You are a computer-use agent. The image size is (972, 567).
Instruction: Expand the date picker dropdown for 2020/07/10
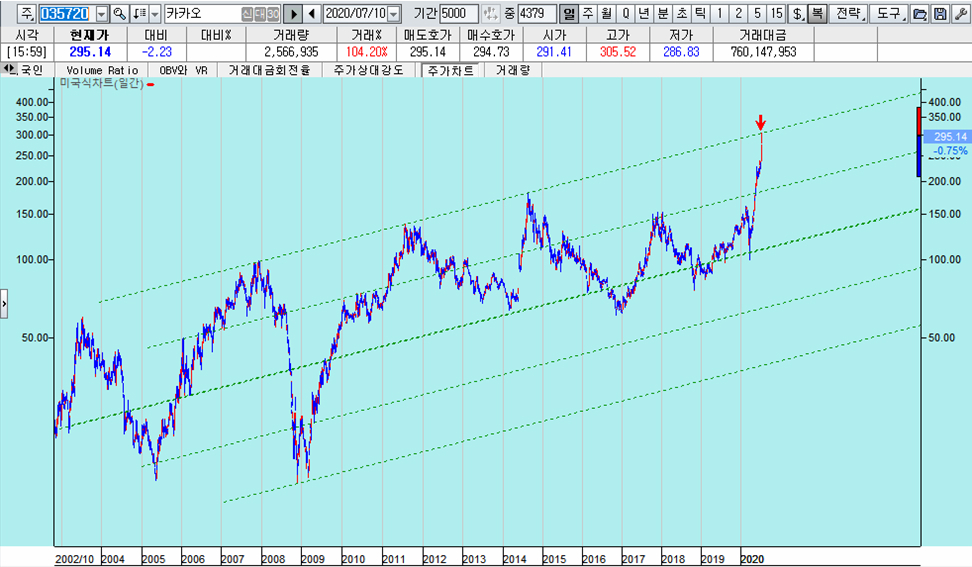point(393,14)
